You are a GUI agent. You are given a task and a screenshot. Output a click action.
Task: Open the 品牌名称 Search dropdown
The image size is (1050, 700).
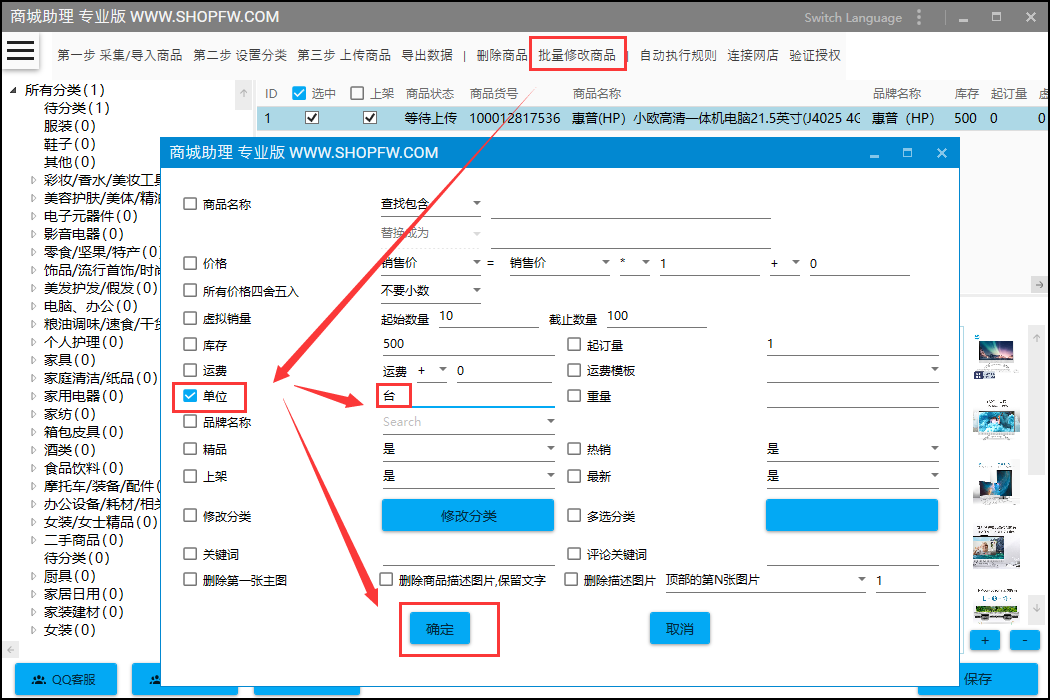click(x=468, y=422)
